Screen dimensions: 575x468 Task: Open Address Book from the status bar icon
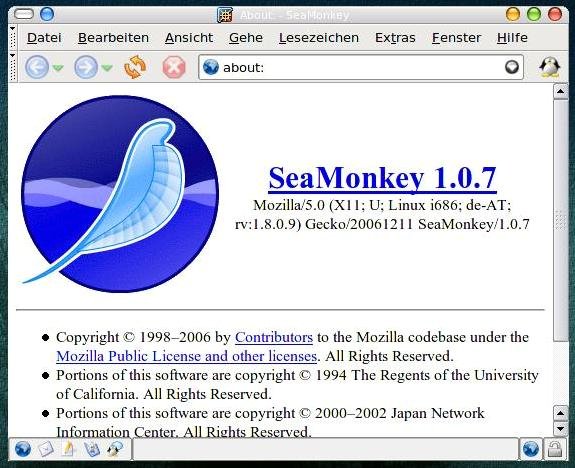point(92,449)
